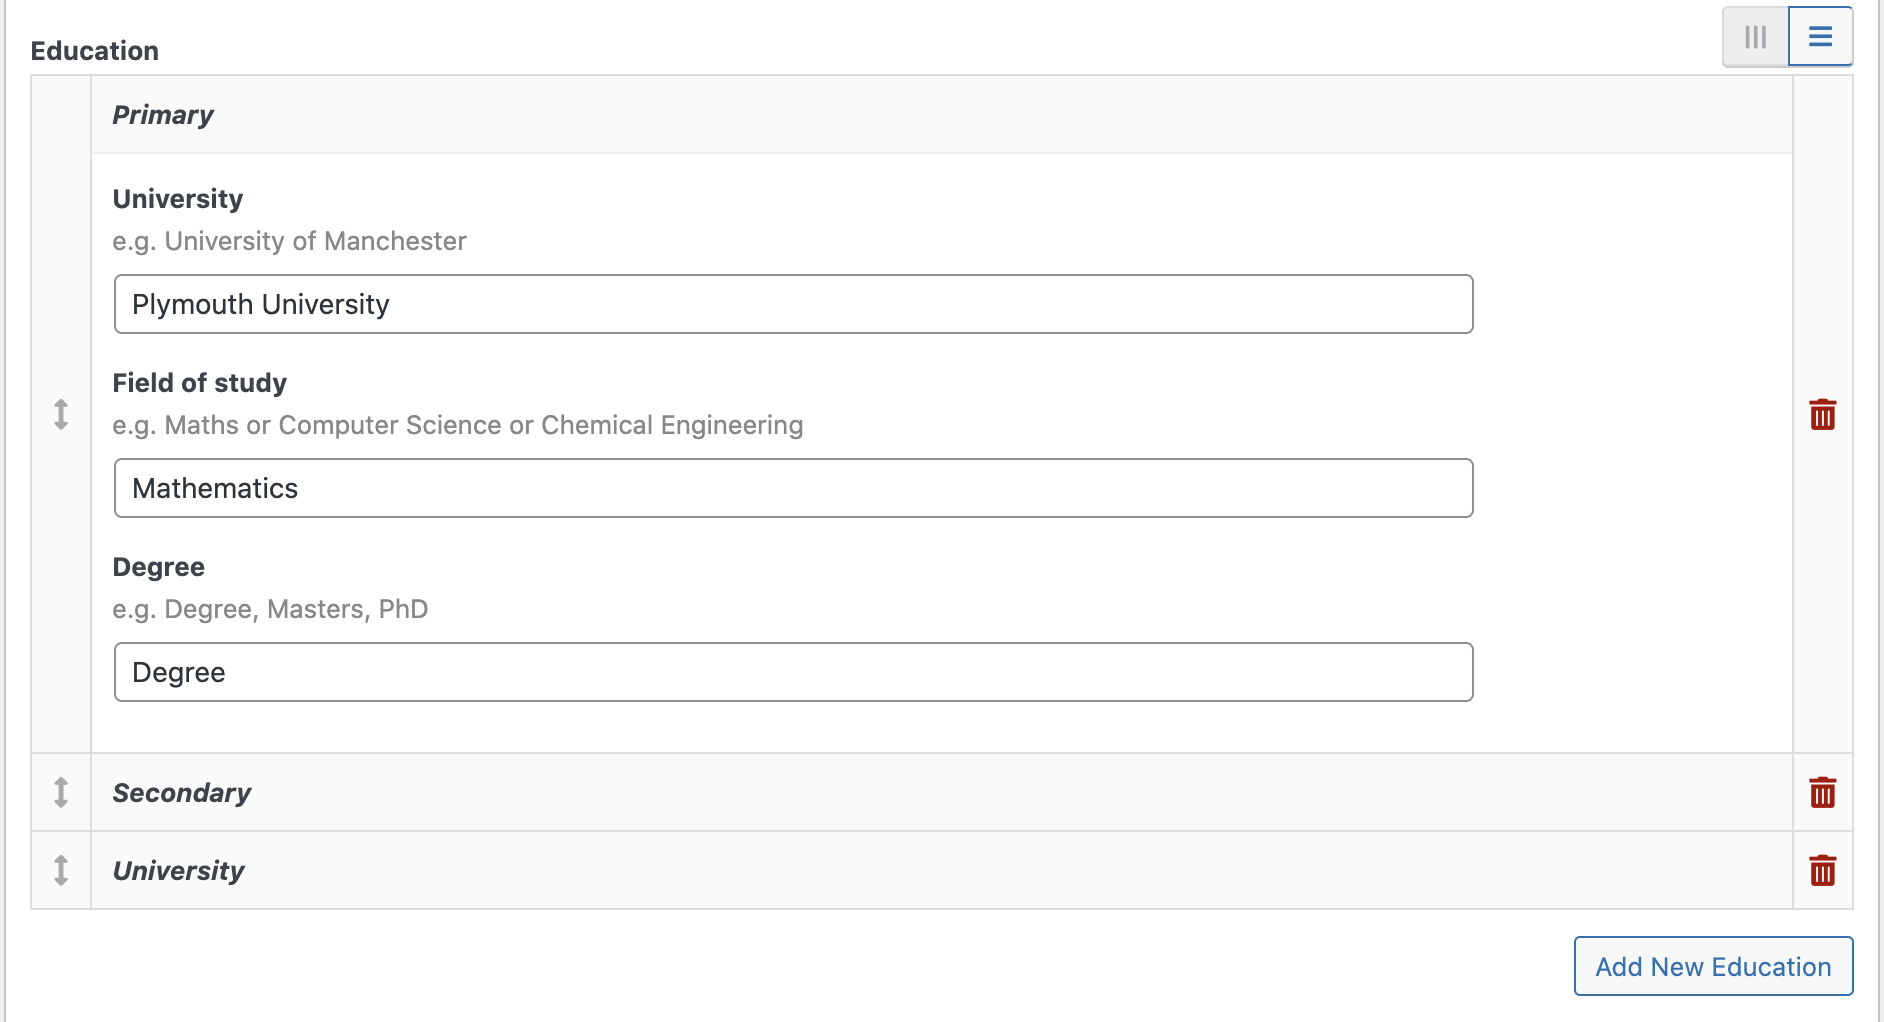Focus the Plymouth University text field

793,304
